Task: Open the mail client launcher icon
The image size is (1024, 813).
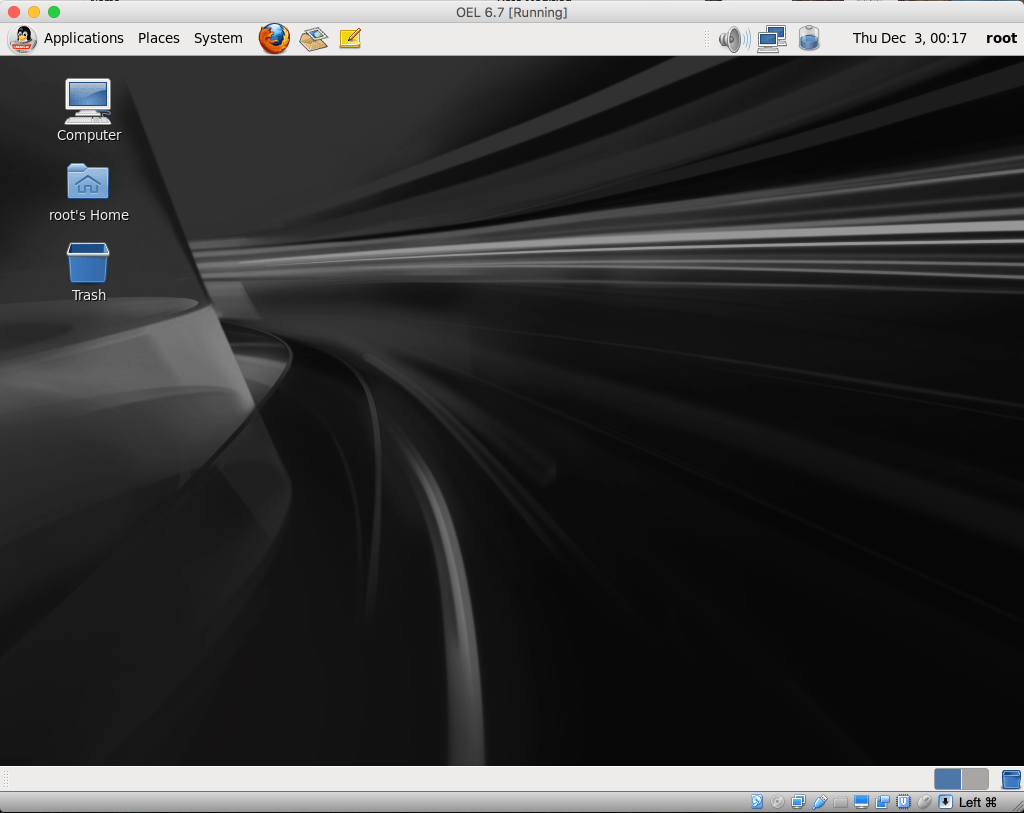Action: (313, 39)
